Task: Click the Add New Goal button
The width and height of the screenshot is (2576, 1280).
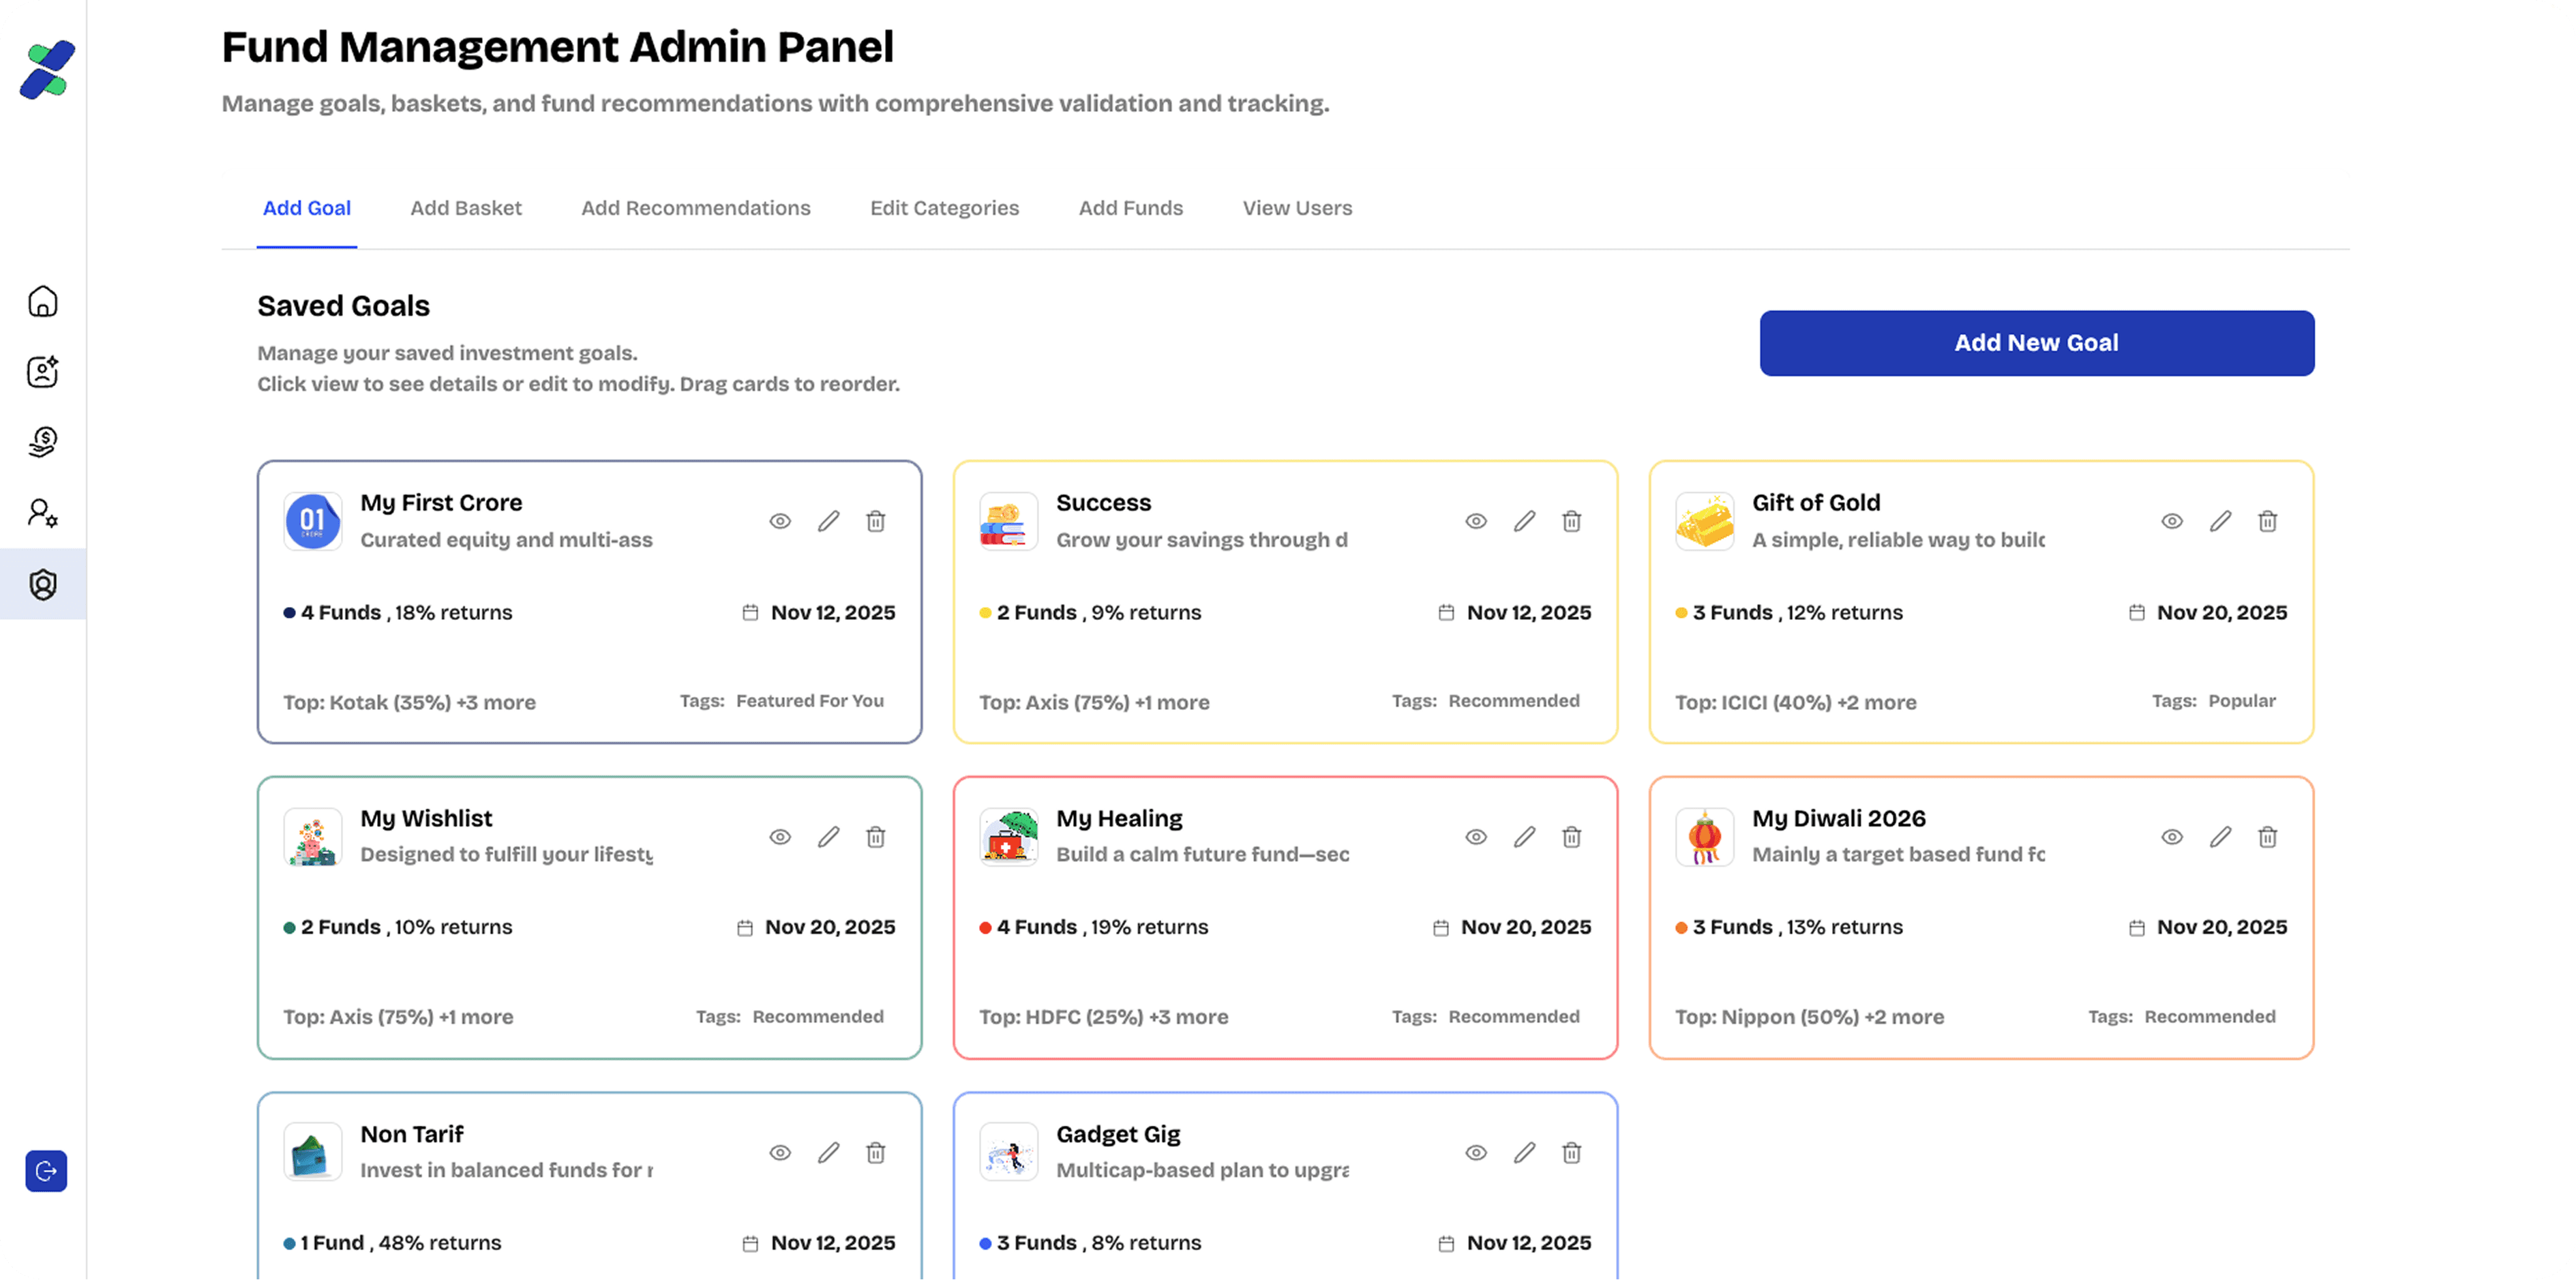Action: pyautogui.click(x=2036, y=343)
